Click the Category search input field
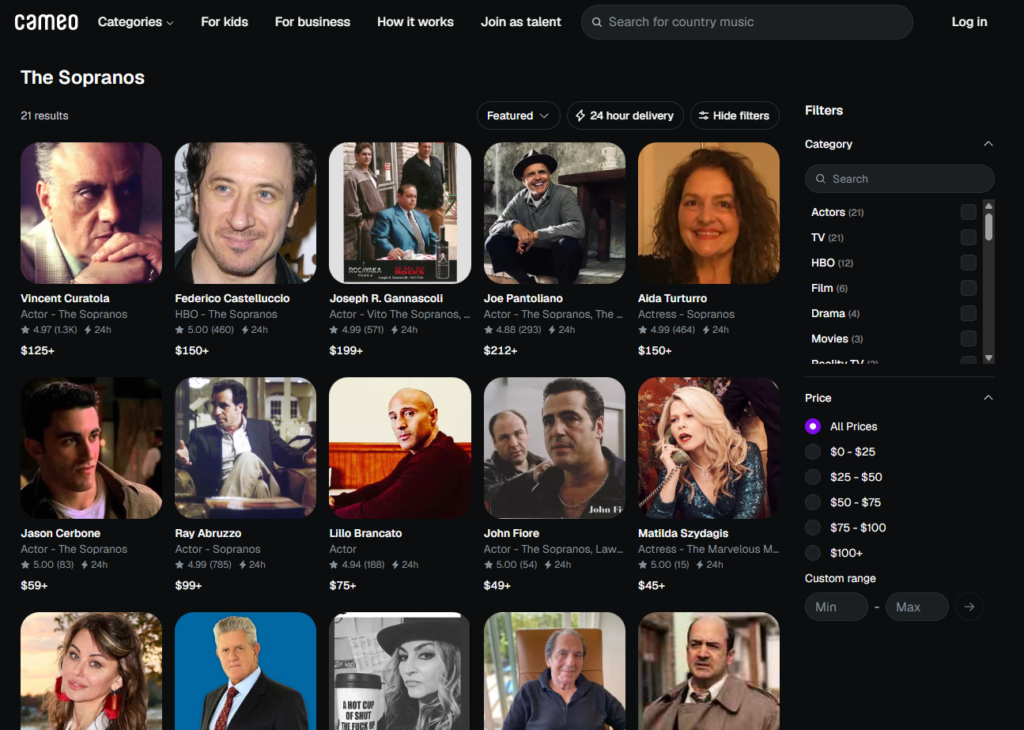Image resolution: width=1024 pixels, height=730 pixels. tap(900, 179)
